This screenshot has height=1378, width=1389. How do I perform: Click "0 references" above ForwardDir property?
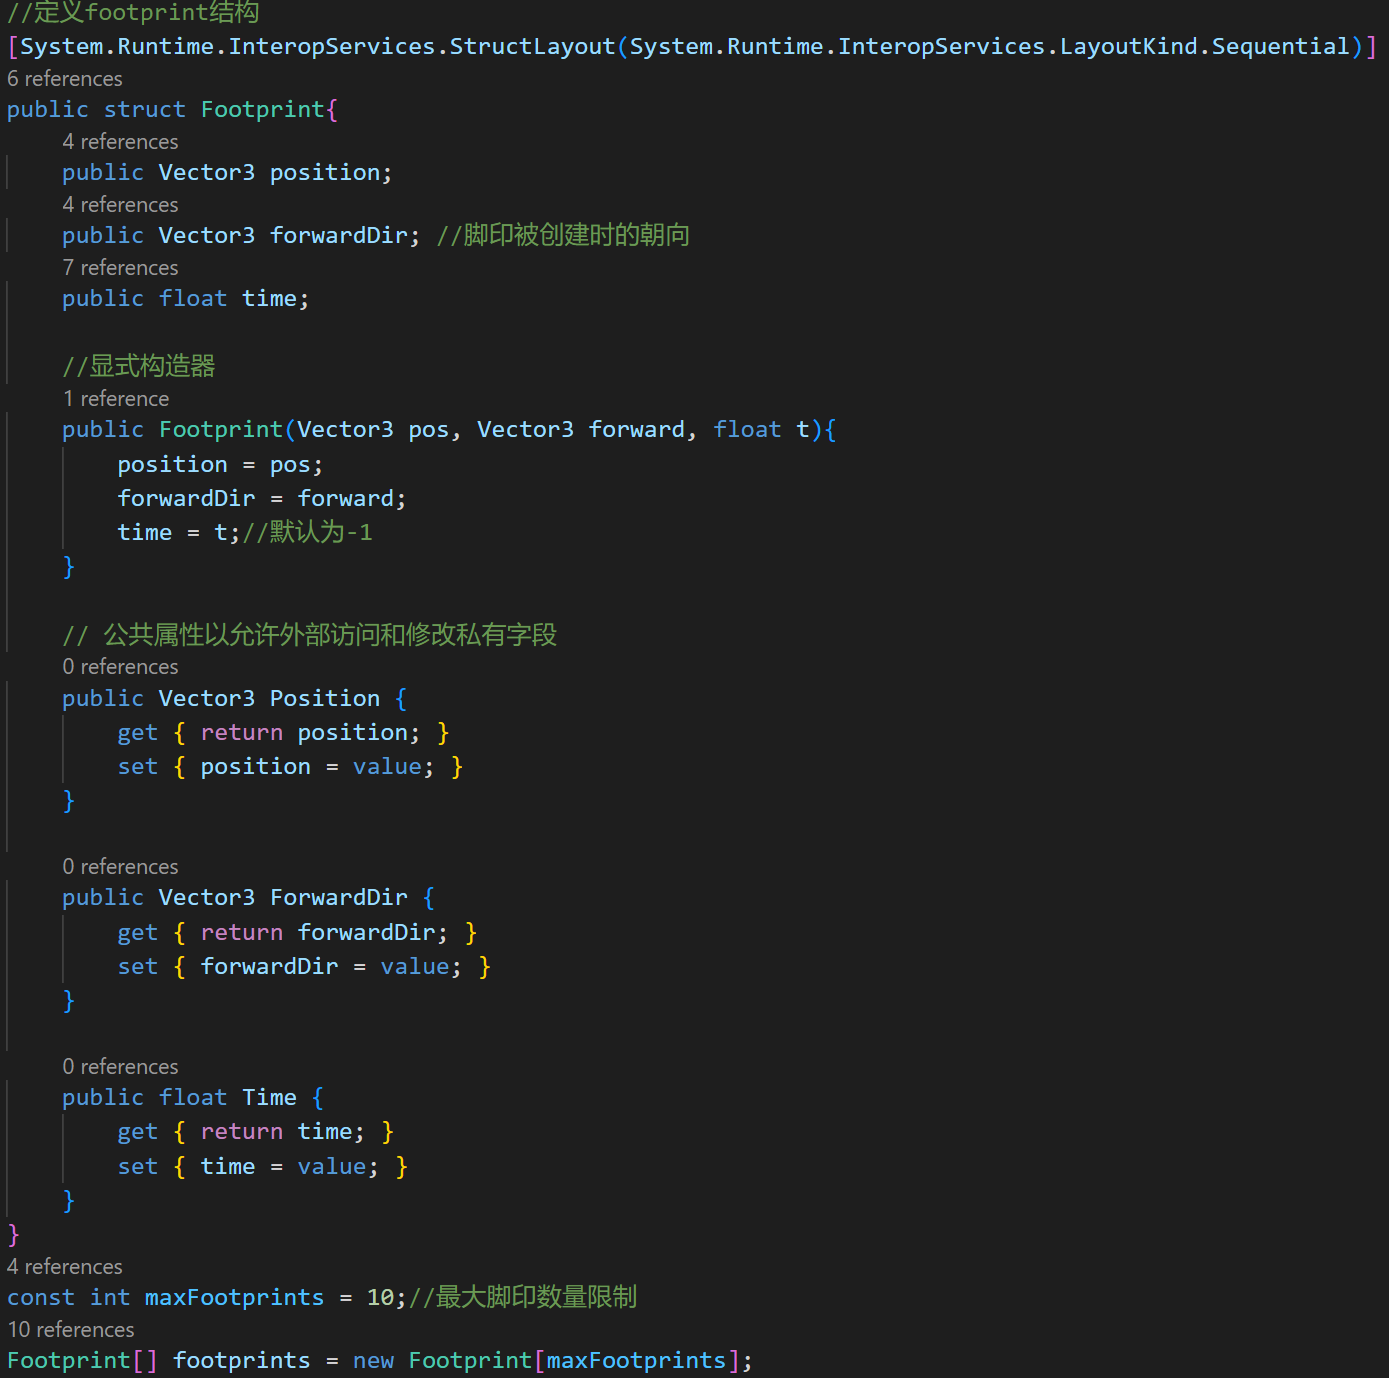coord(120,866)
